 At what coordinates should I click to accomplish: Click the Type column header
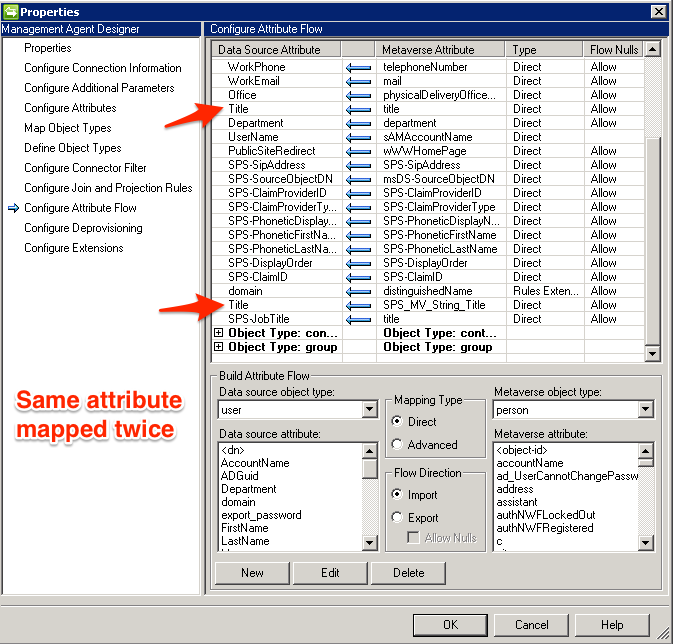pos(544,50)
